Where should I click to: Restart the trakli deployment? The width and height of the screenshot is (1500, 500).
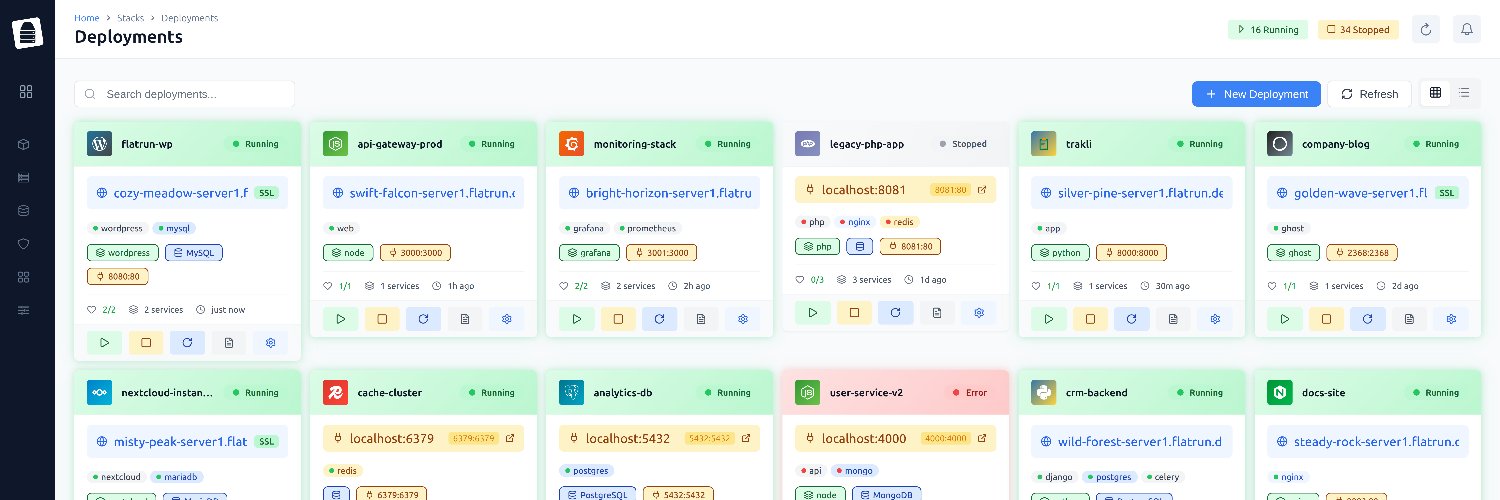point(1131,319)
